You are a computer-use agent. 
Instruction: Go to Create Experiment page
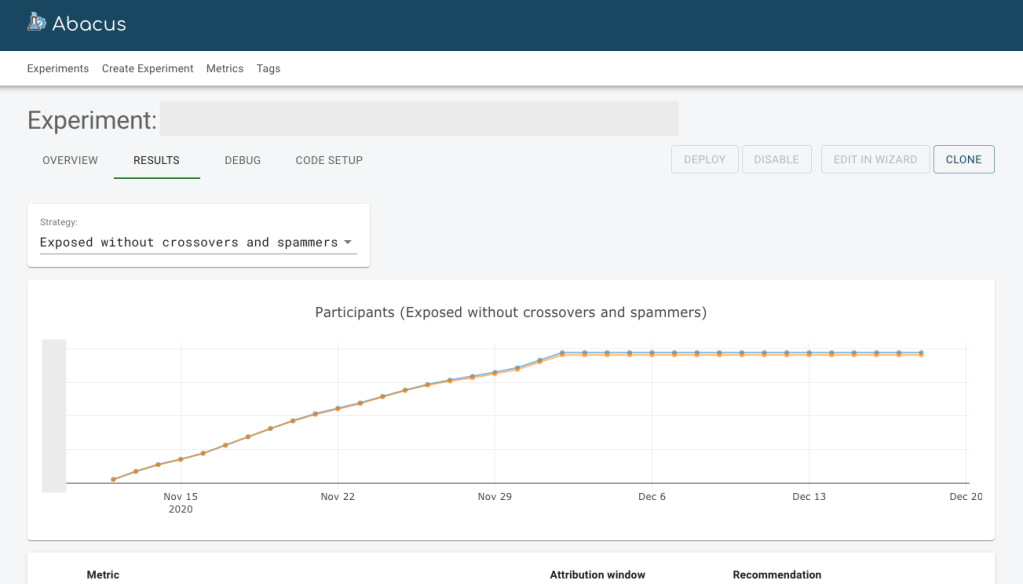point(148,69)
